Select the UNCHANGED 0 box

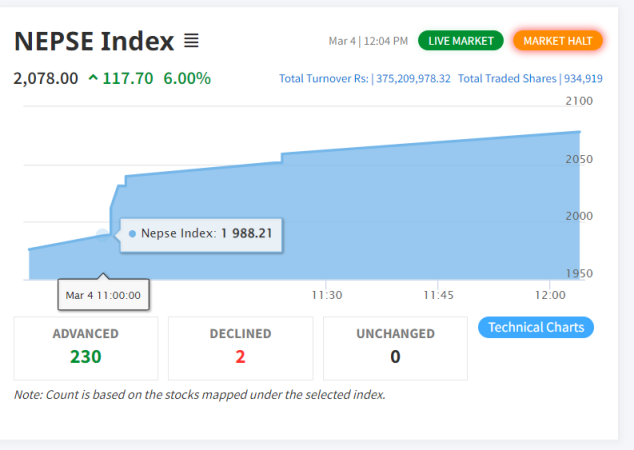(395, 346)
